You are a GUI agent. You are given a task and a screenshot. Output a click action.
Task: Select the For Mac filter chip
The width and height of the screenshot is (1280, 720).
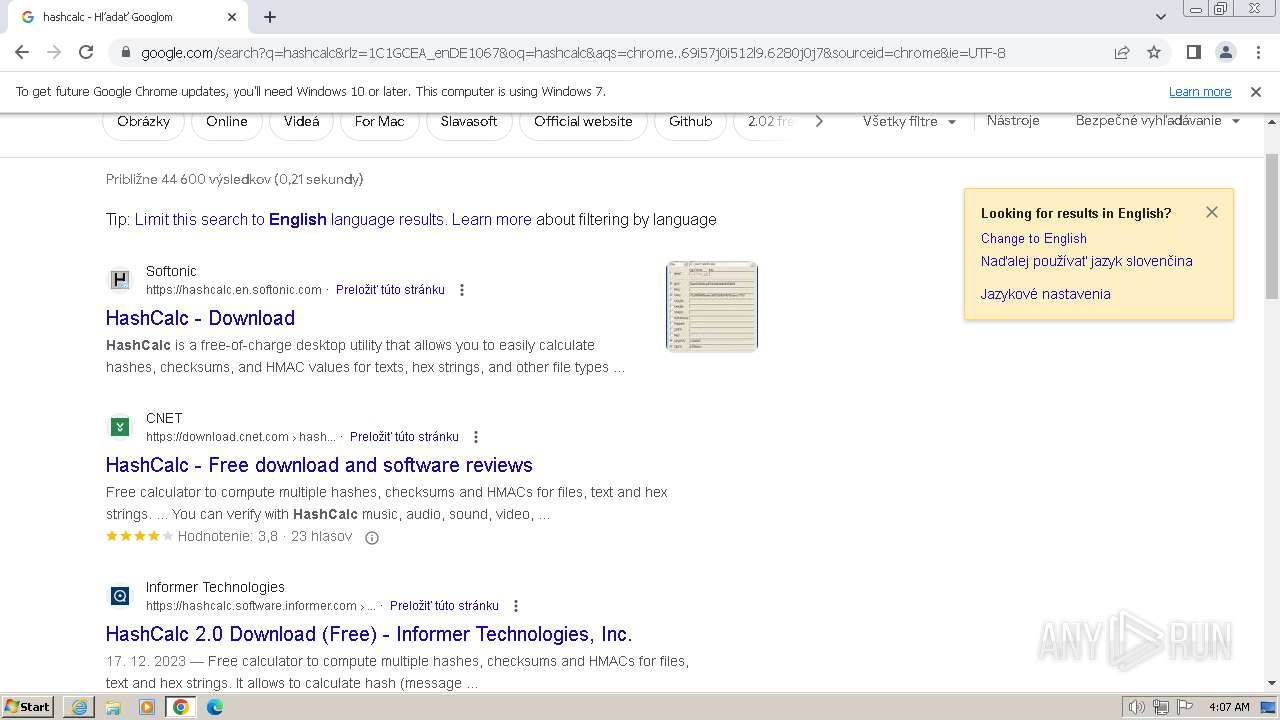coord(379,121)
